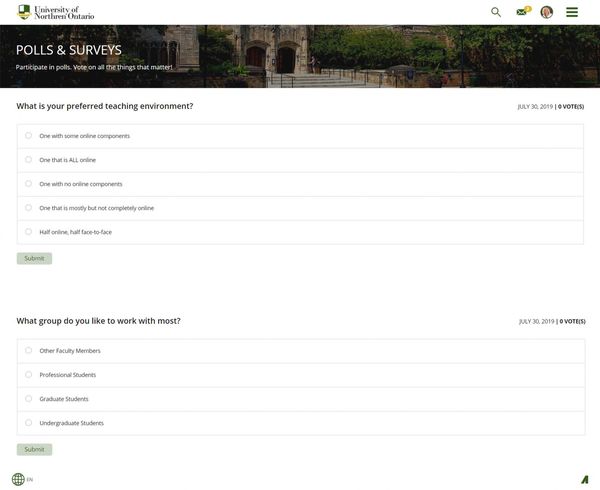Viewport: 600px width, 490px height.
Task: Click the EN language label
Action: click(30, 480)
